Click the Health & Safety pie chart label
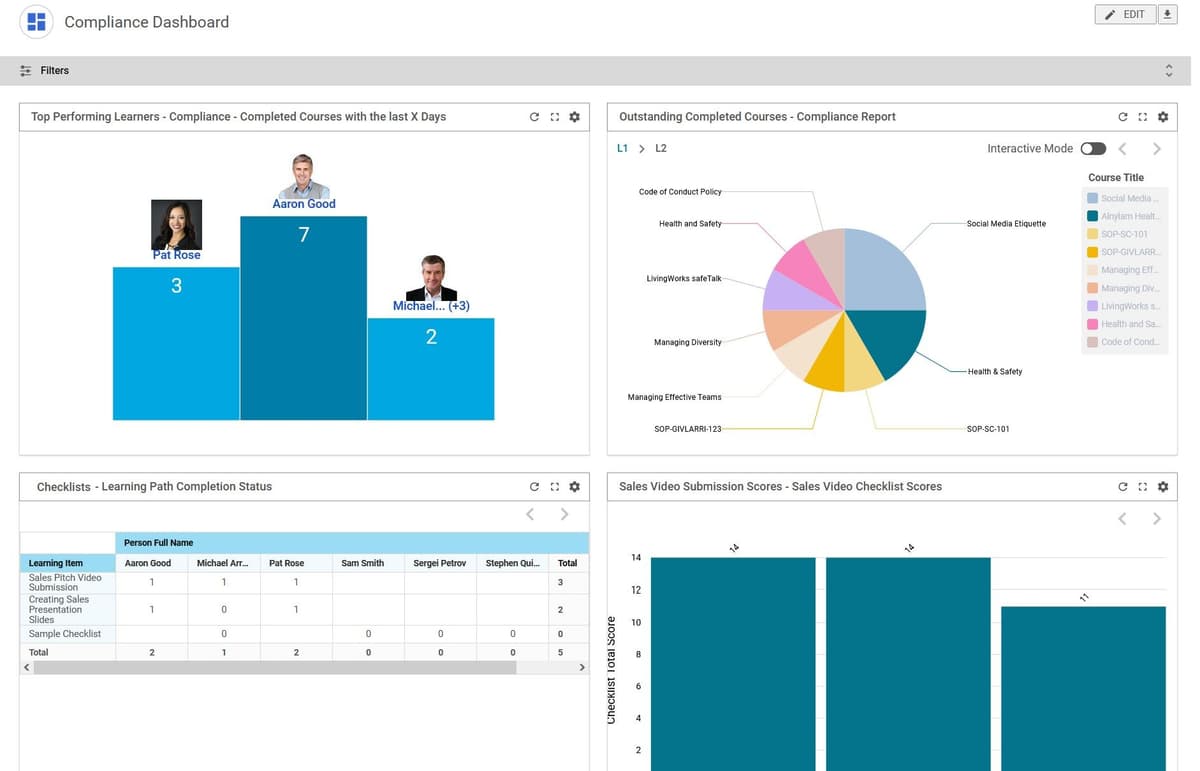This screenshot has width=1200, height=771. click(995, 371)
